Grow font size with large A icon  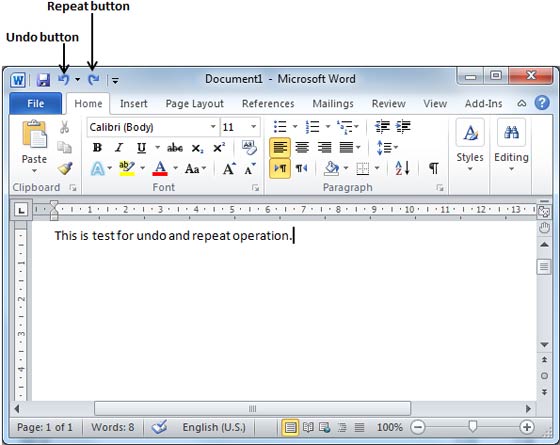tap(229, 169)
